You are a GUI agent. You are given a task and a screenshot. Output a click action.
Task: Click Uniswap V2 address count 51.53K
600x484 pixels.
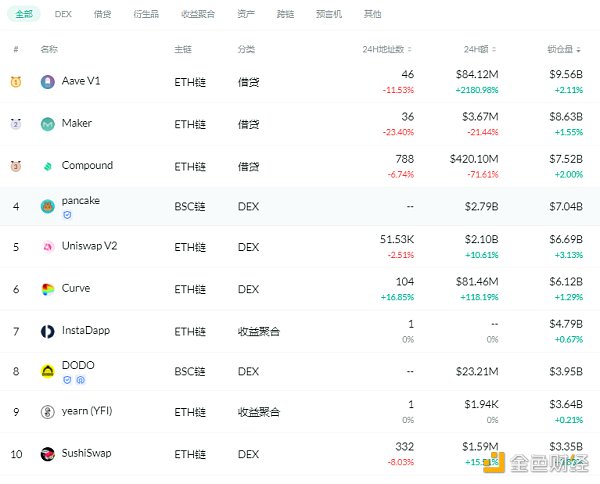click(397, 240)
